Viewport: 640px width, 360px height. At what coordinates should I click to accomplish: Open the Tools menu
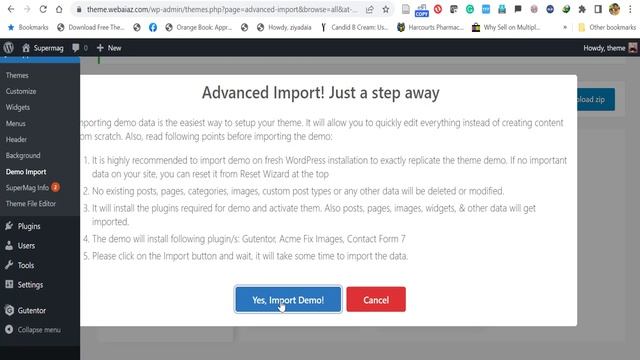tap(20, 265)
